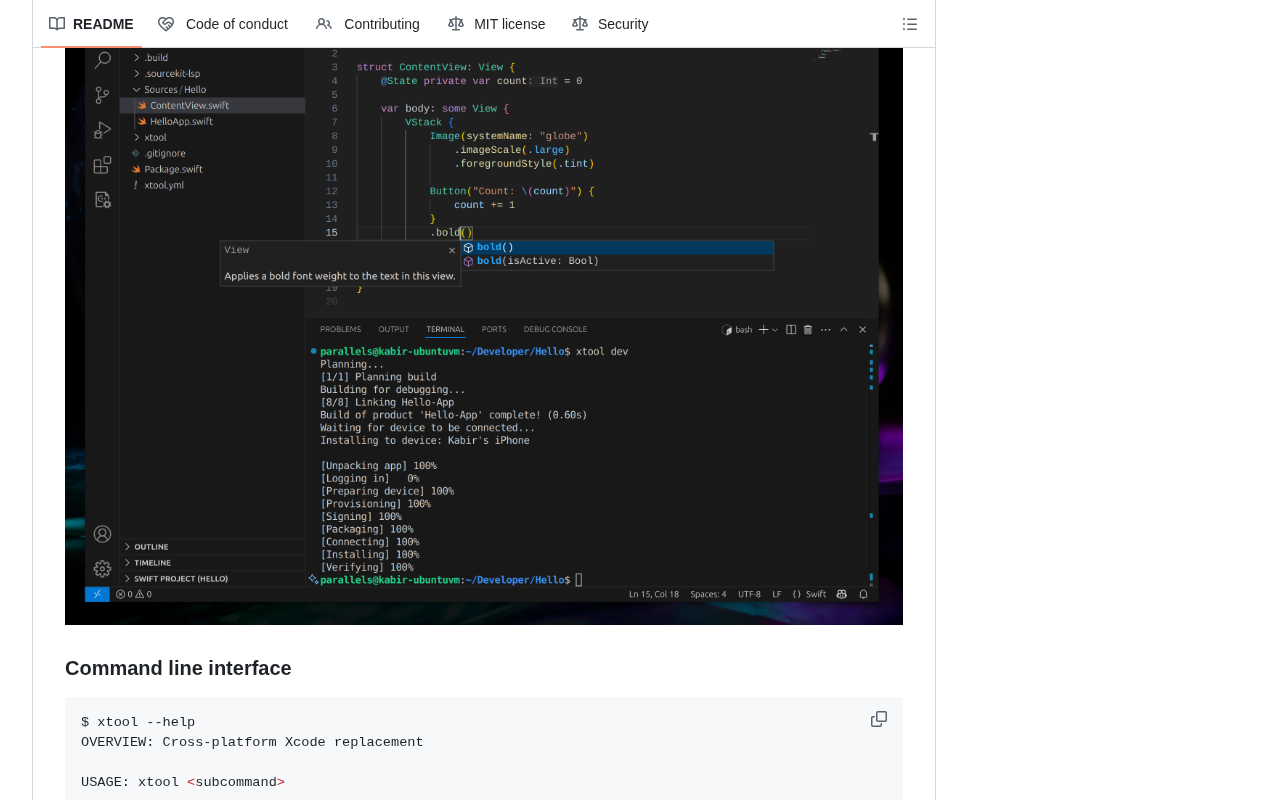This screenshot has height=800, width=1280.
Task: Open the Security tab
Action: click(x=610, y=24)
